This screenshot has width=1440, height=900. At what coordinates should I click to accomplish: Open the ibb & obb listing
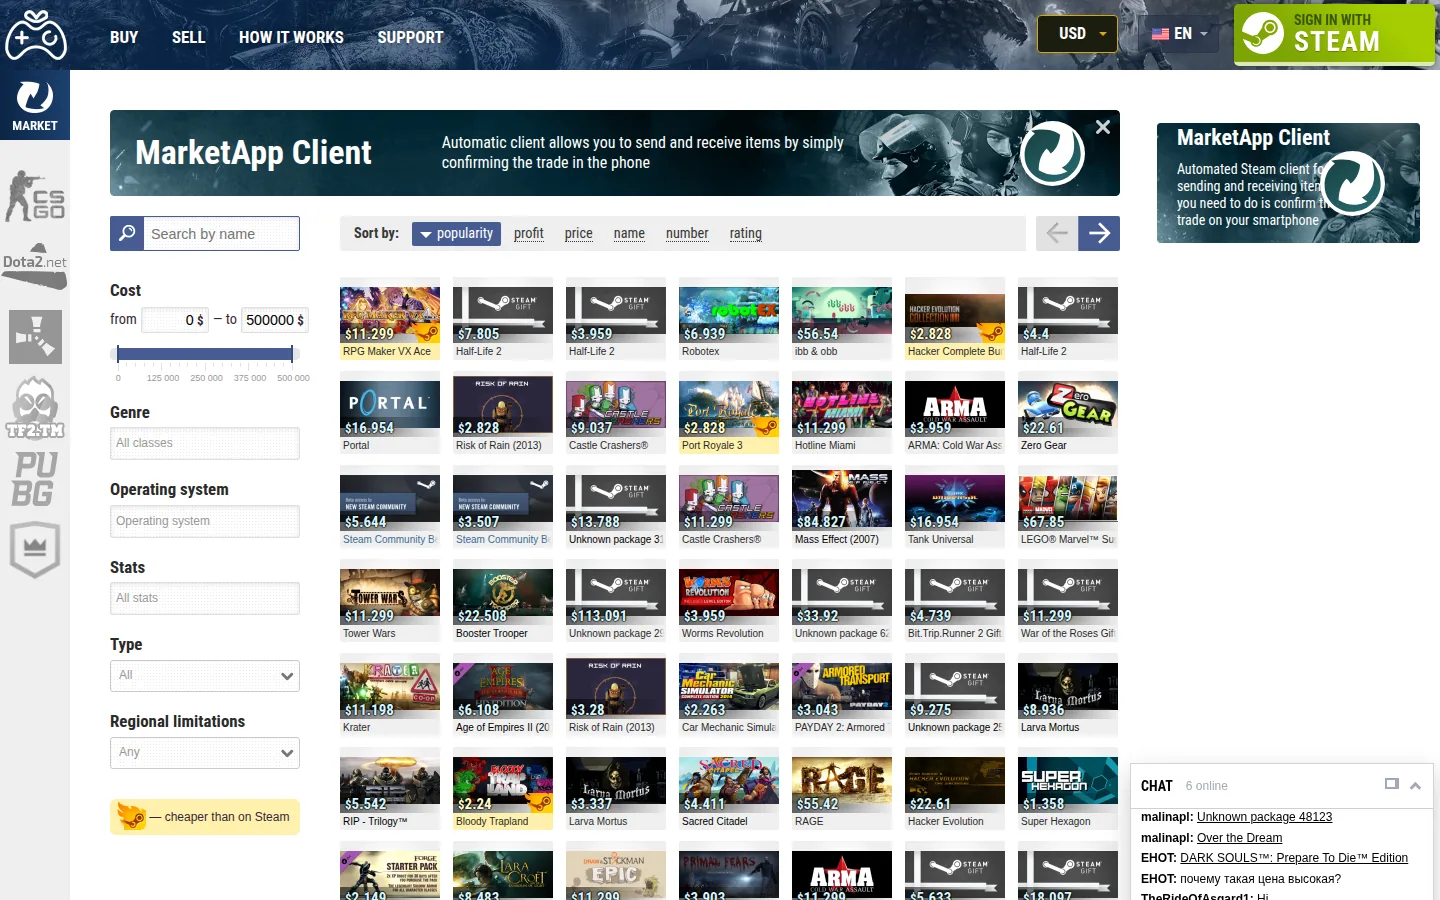click(842, 319)
